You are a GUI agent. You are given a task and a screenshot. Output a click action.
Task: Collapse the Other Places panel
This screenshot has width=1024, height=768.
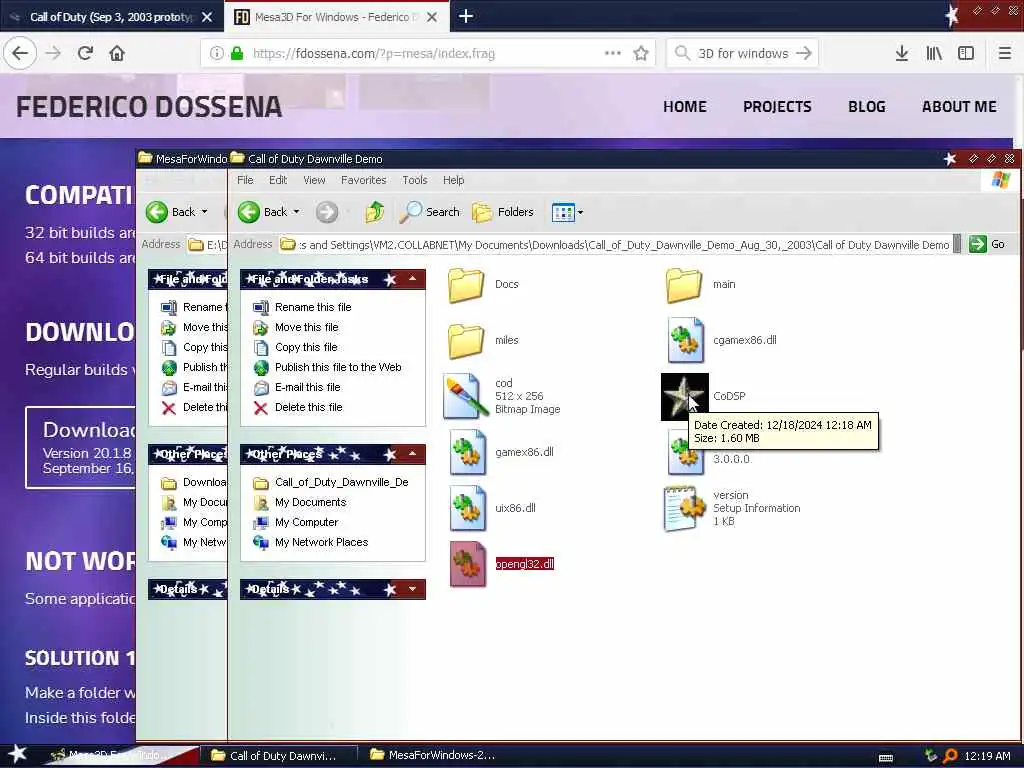[x=413, y=454]
